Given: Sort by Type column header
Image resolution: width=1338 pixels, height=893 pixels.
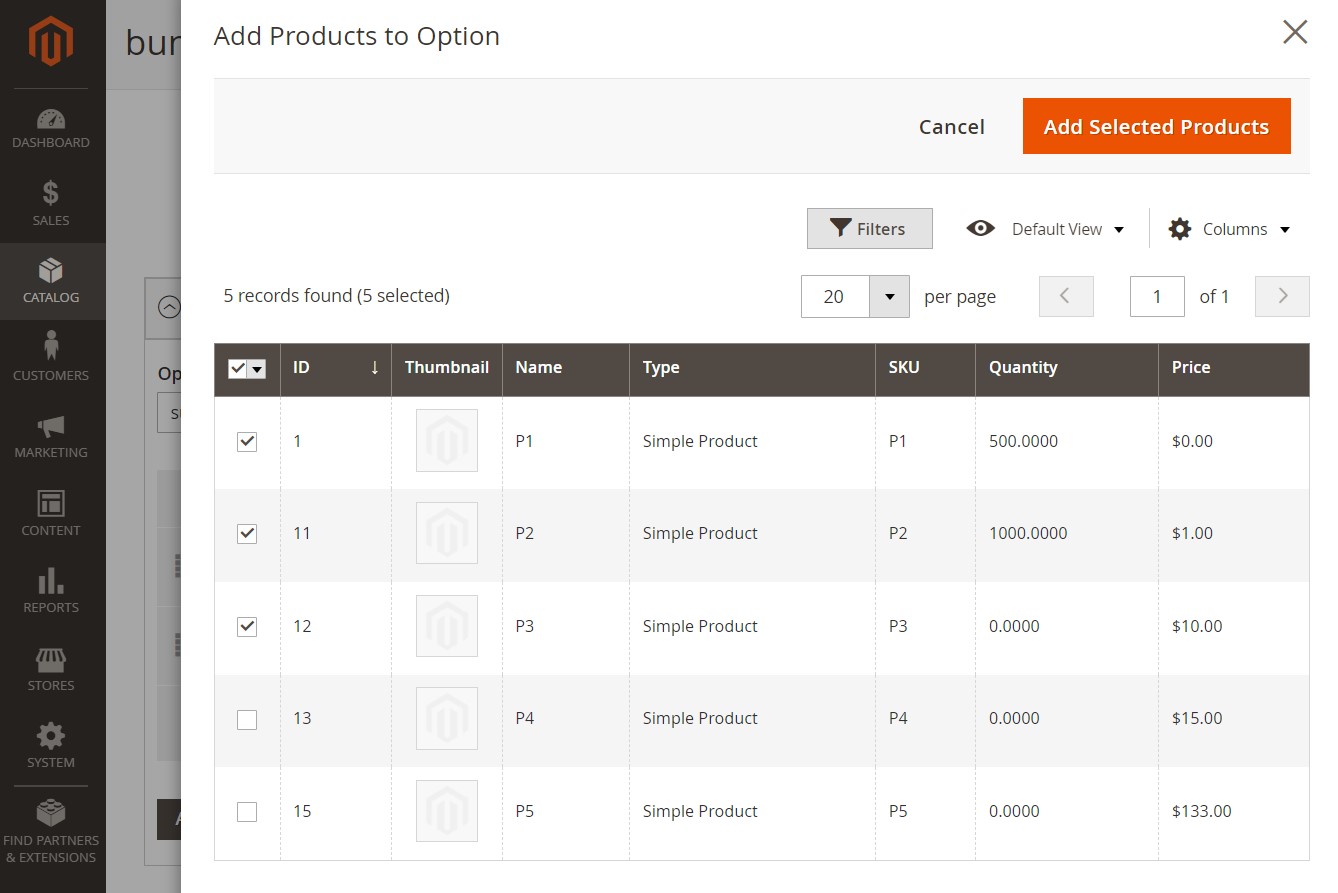Looking at the screenshot, I should coord(753,369).
